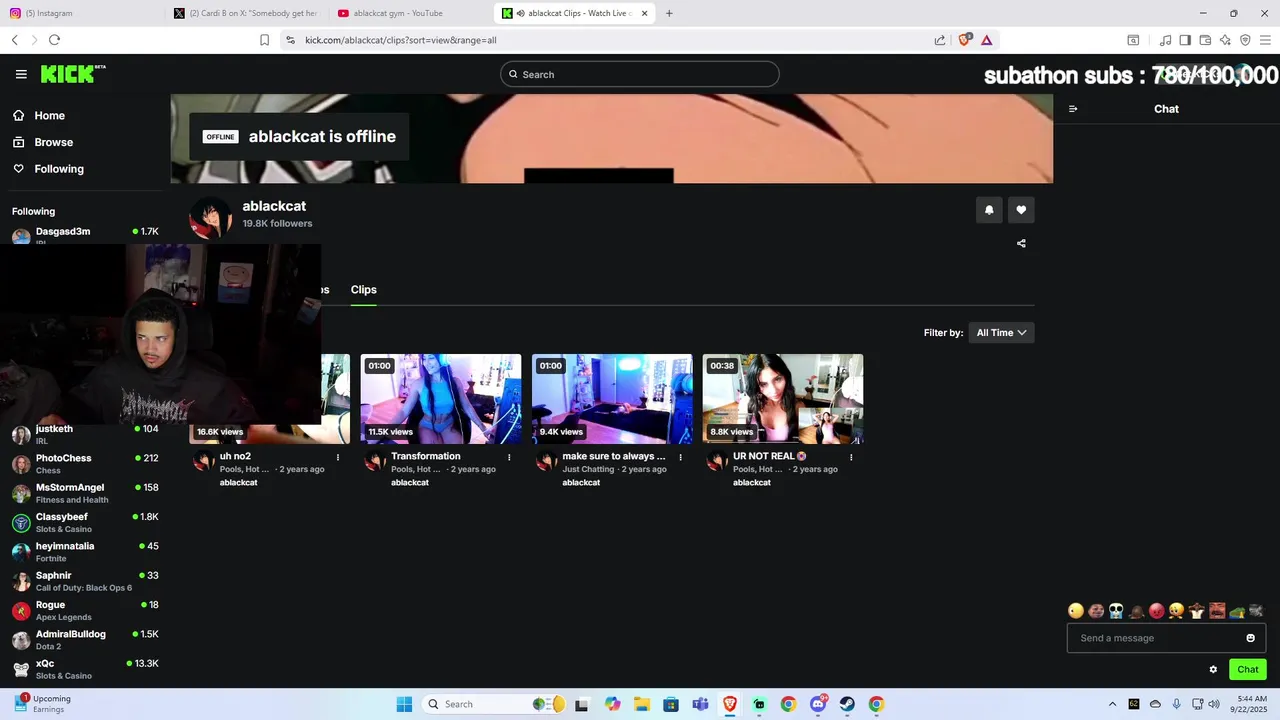Insert the crying yellow emote
Viewport: 1280px width, 720px height.
1177,611
